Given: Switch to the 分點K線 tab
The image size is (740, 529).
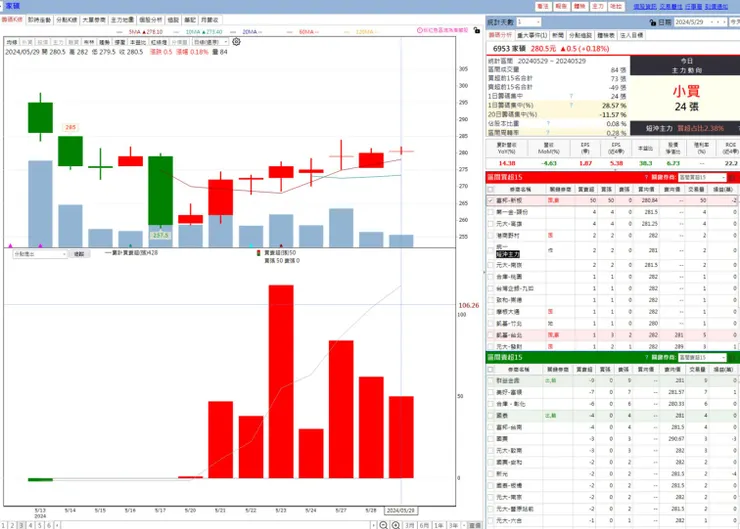Looking at the screenshot, I should click(67, 20).
